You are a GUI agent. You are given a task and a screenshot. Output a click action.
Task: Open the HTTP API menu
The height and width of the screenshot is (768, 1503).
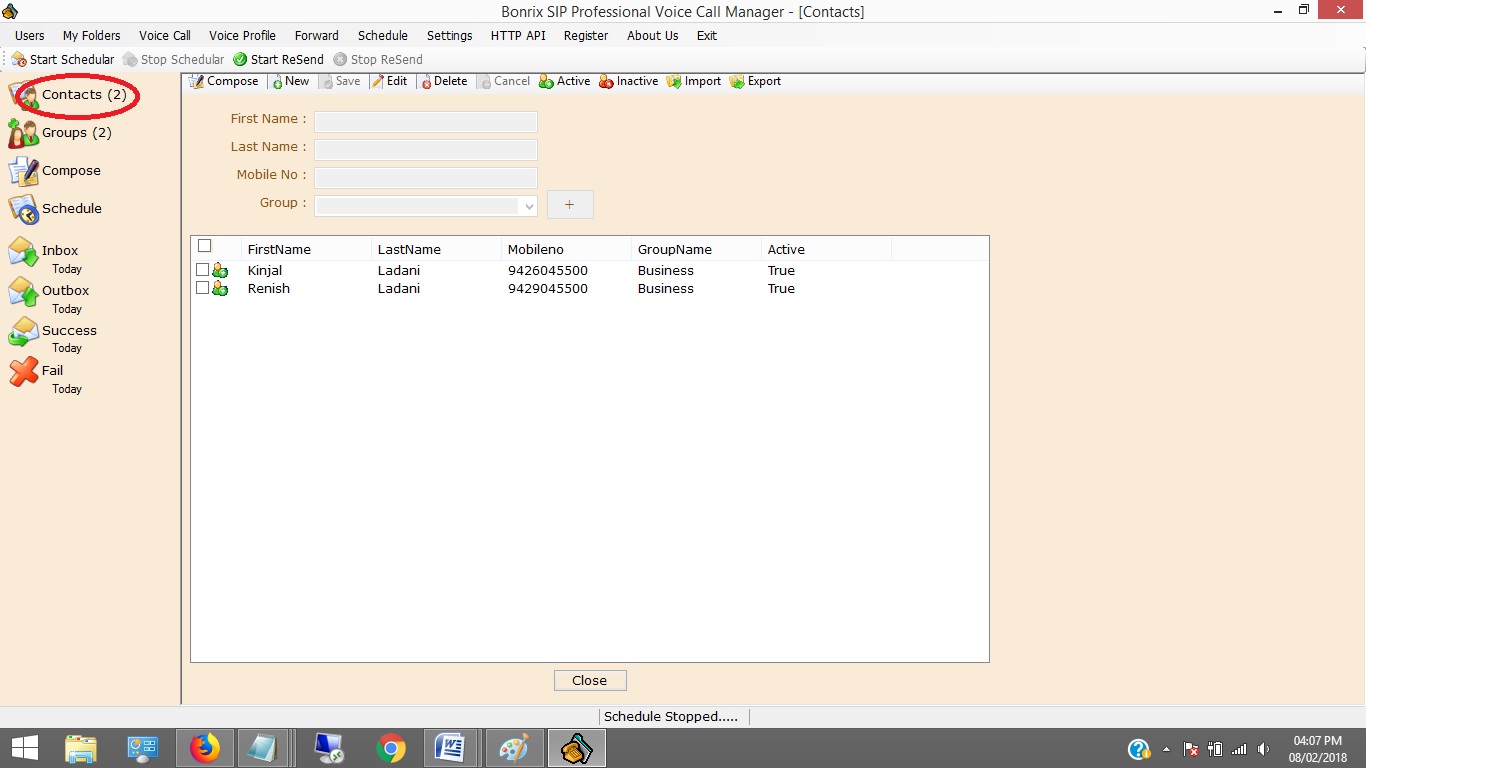tap(518, 35)
